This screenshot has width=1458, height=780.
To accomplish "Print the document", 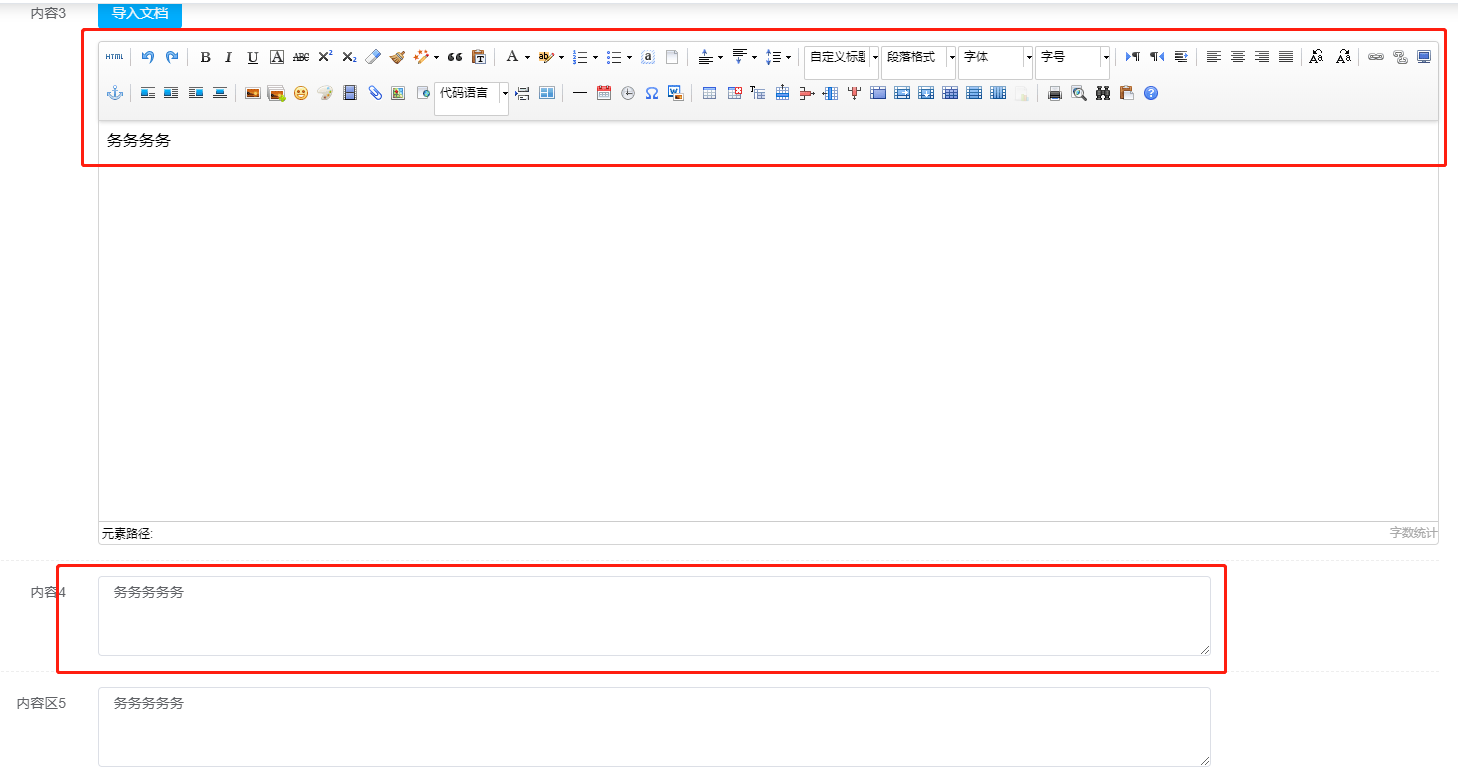I will click(1055, 93).
